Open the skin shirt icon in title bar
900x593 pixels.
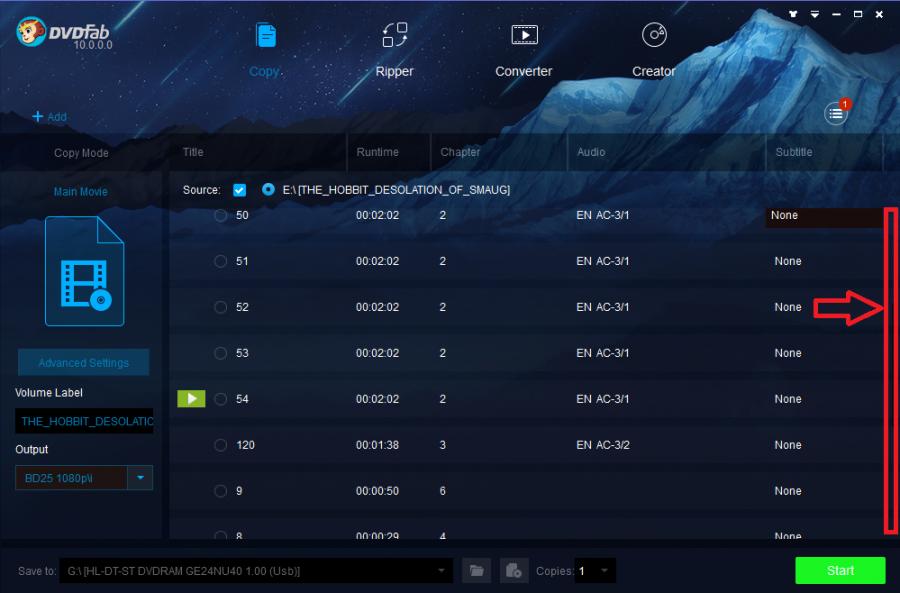[x=793, y=14]
